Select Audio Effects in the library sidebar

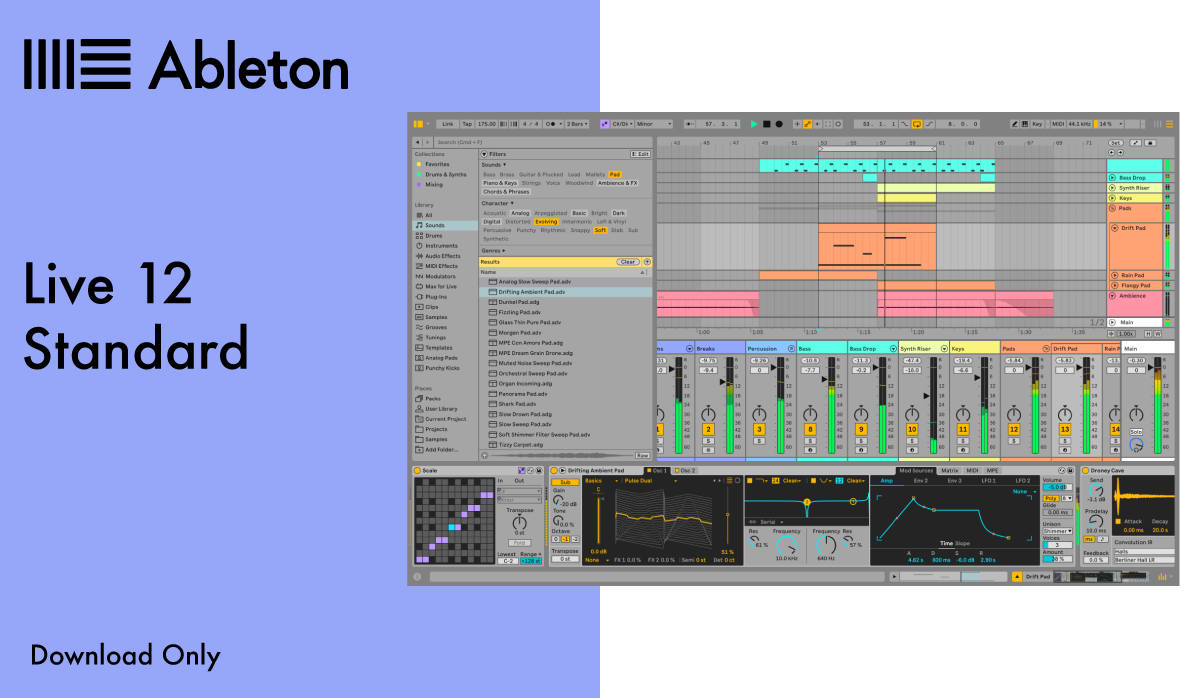[442, 256]
